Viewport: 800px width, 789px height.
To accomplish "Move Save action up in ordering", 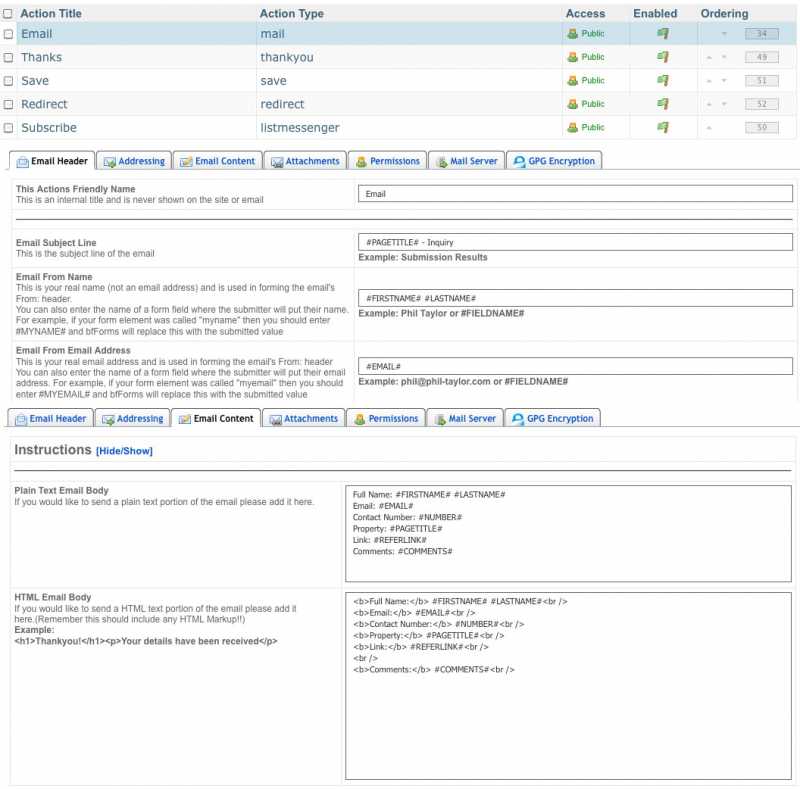I will (709, 81).
